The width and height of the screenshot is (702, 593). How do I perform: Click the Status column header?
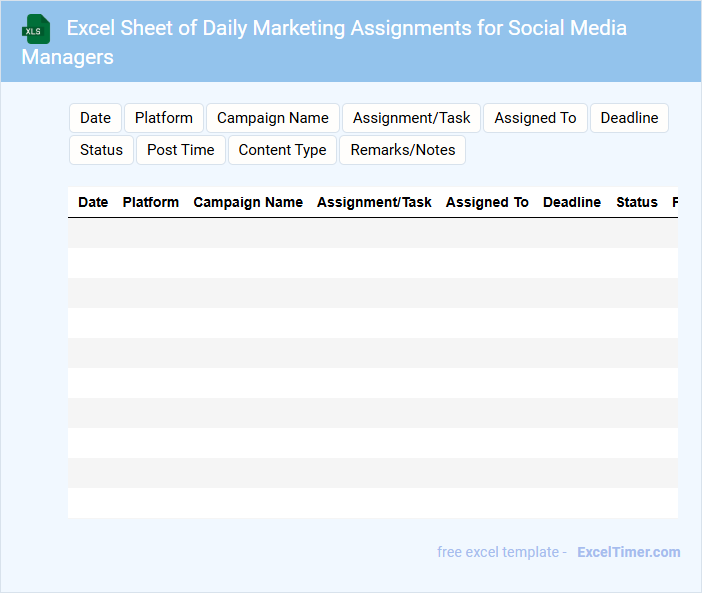coord(637,202)
